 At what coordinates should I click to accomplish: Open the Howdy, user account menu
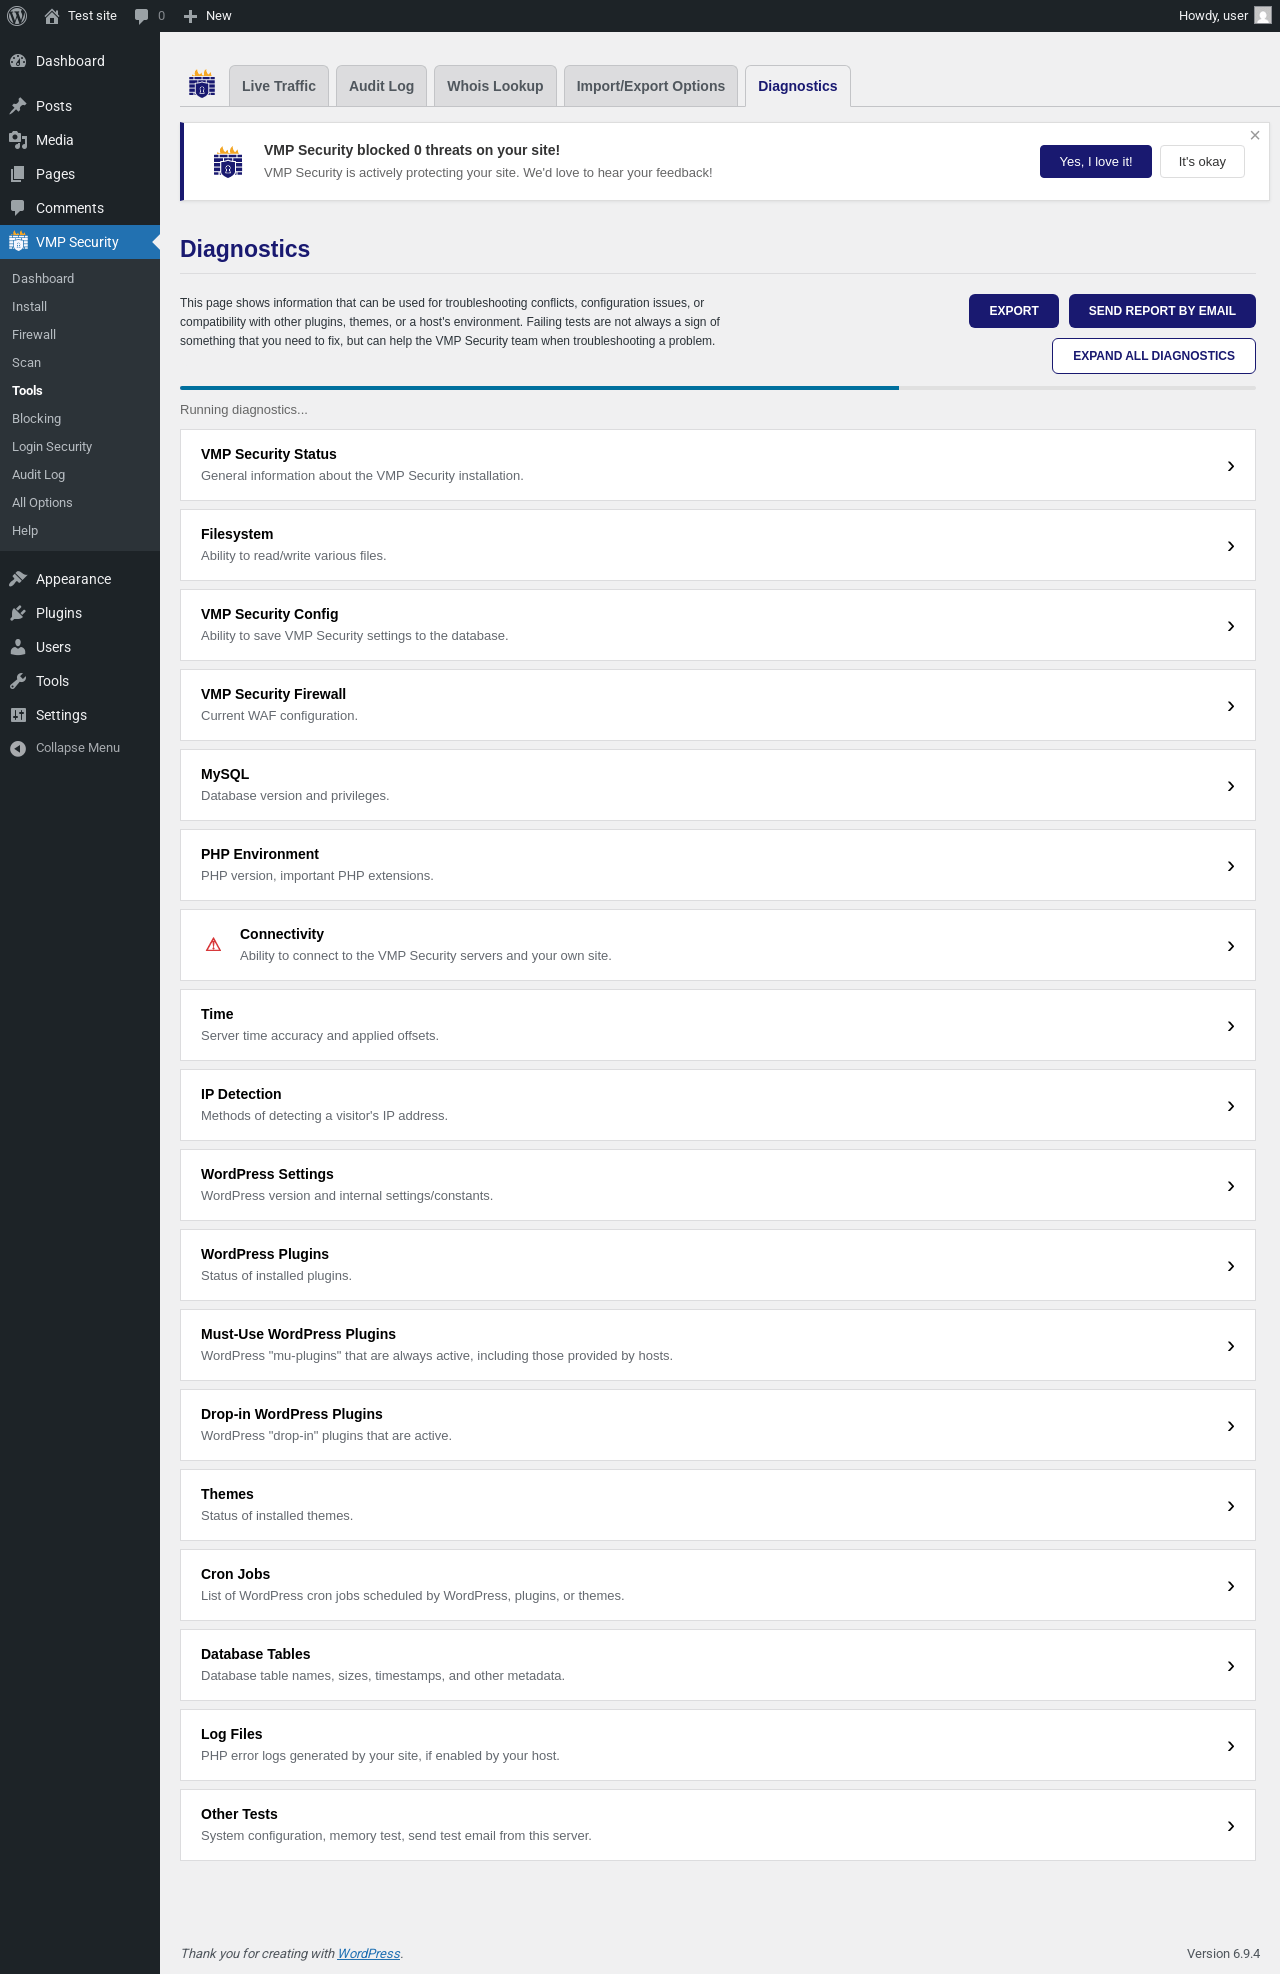click(1224, 16)
